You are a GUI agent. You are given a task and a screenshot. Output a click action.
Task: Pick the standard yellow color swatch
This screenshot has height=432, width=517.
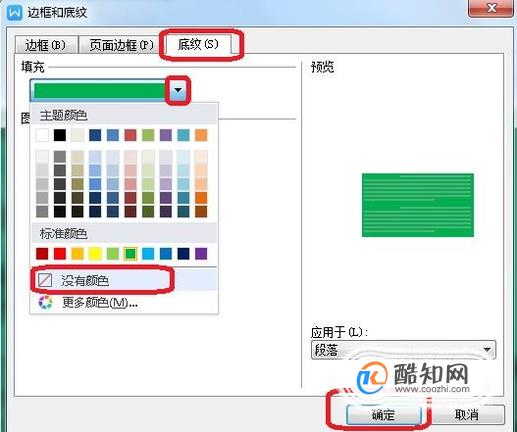point(95,253)
